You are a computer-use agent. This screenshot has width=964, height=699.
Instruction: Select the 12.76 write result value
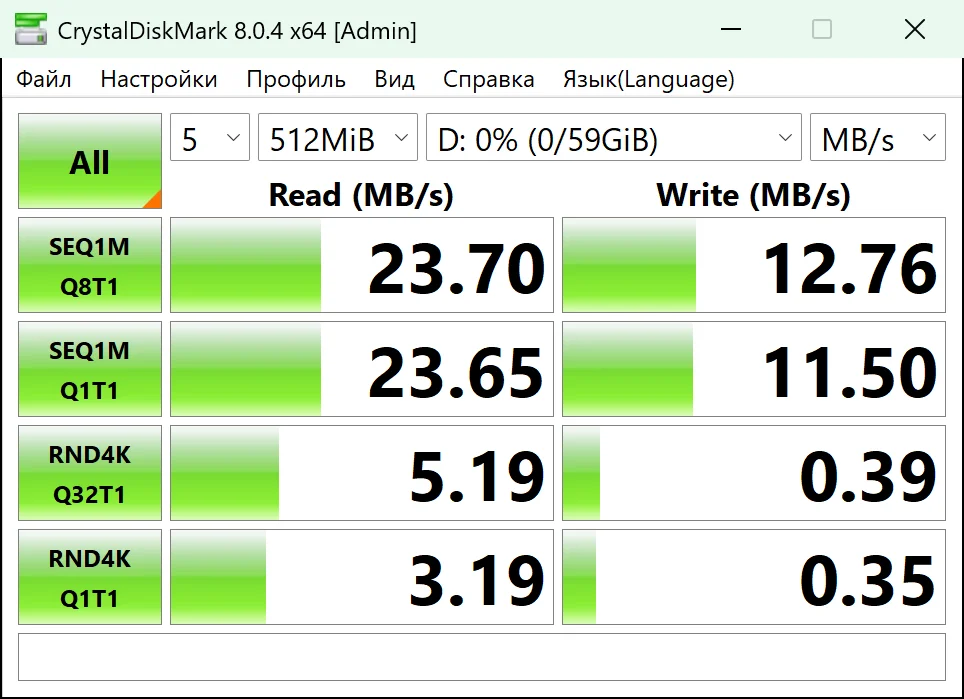[754, 265]
